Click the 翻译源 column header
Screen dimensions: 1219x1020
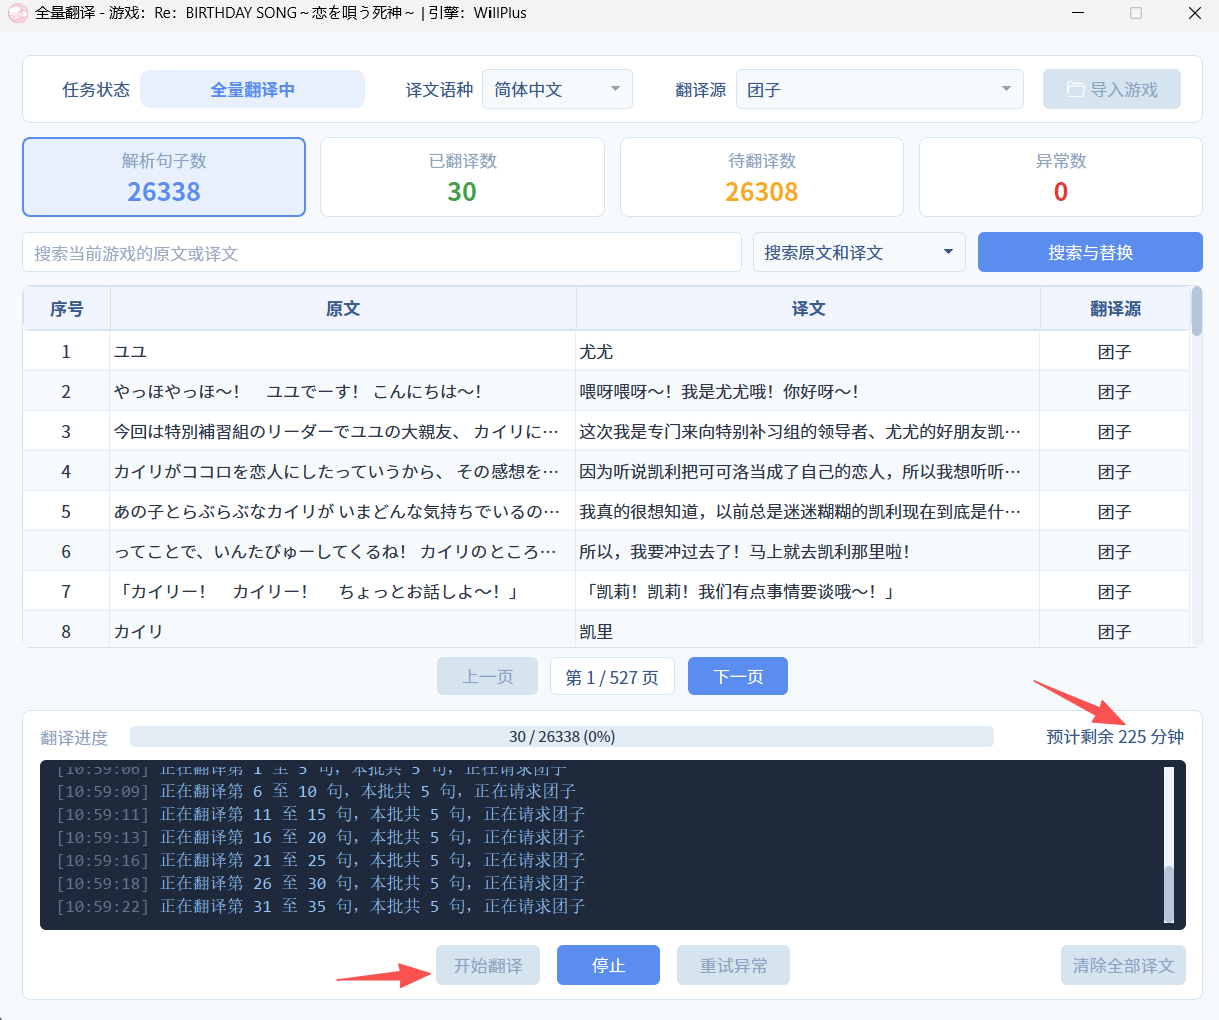point(1115,309)
